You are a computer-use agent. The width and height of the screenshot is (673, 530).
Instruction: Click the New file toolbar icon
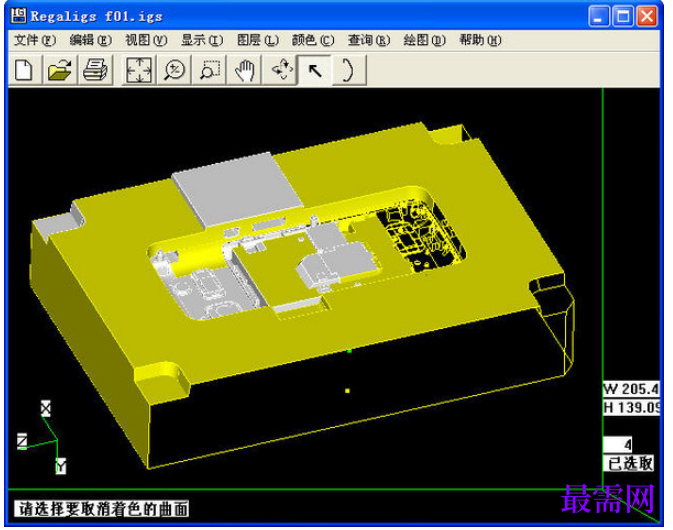tap(24, 70)
